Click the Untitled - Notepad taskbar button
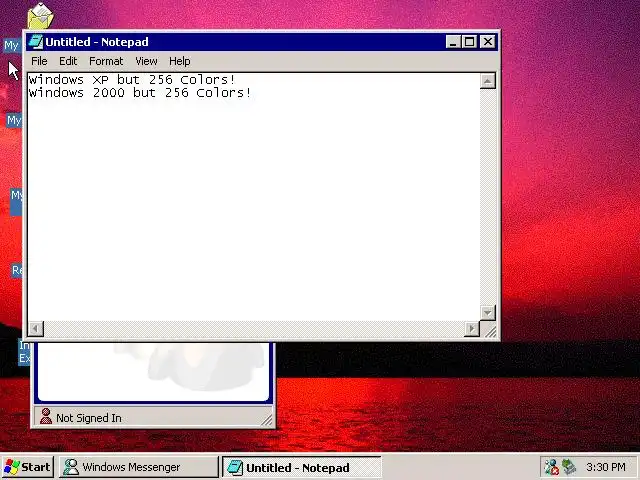The height and width of the screenshot is (480, 640). 302,467
